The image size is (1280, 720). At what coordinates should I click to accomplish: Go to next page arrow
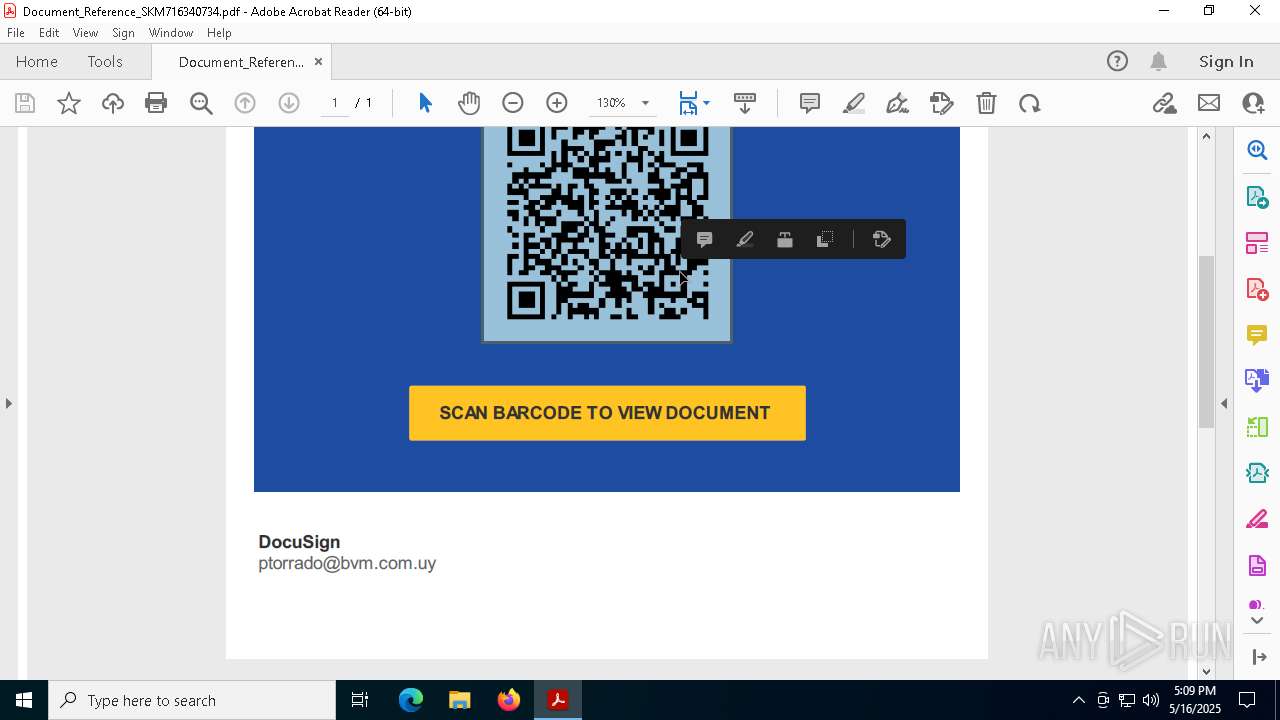(289, 103)
